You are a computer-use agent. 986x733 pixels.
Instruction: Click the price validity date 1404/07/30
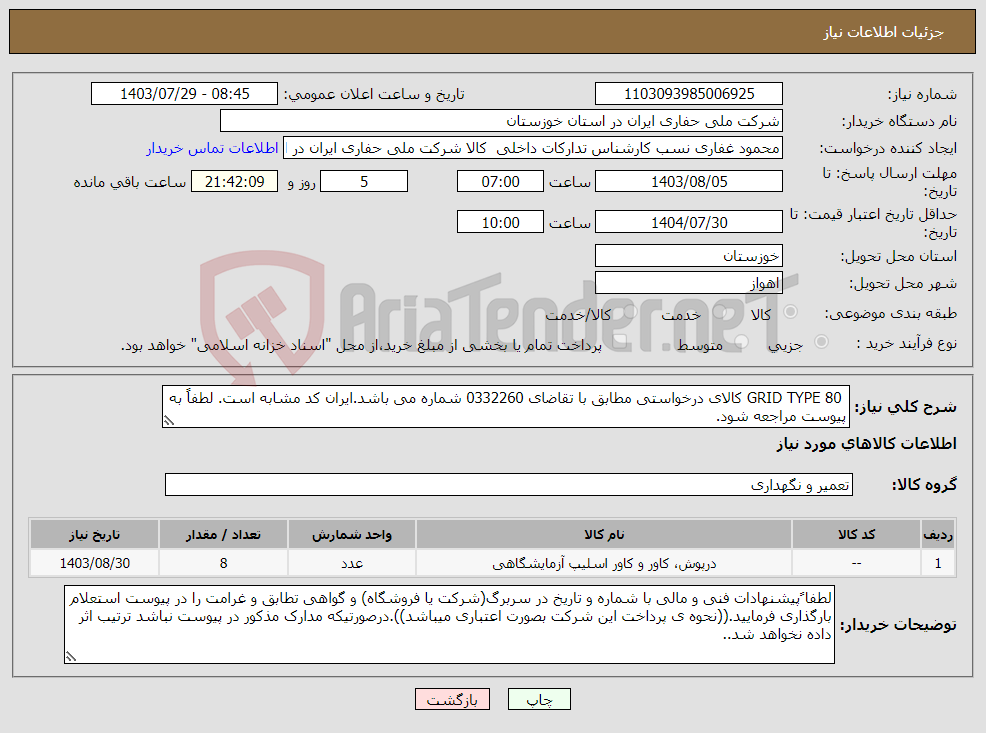click(689, 222)
